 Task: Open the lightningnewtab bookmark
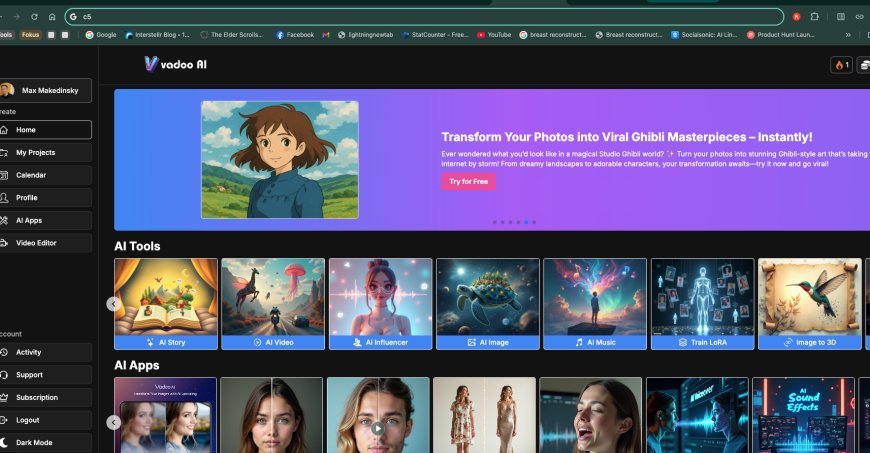click(x=365, y=34)
